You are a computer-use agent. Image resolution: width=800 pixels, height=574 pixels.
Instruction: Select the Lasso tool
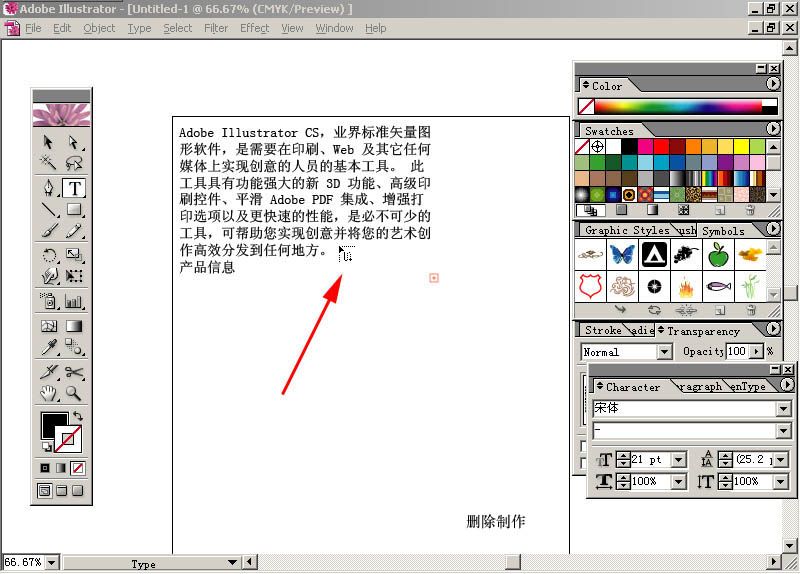click(74, 162)
